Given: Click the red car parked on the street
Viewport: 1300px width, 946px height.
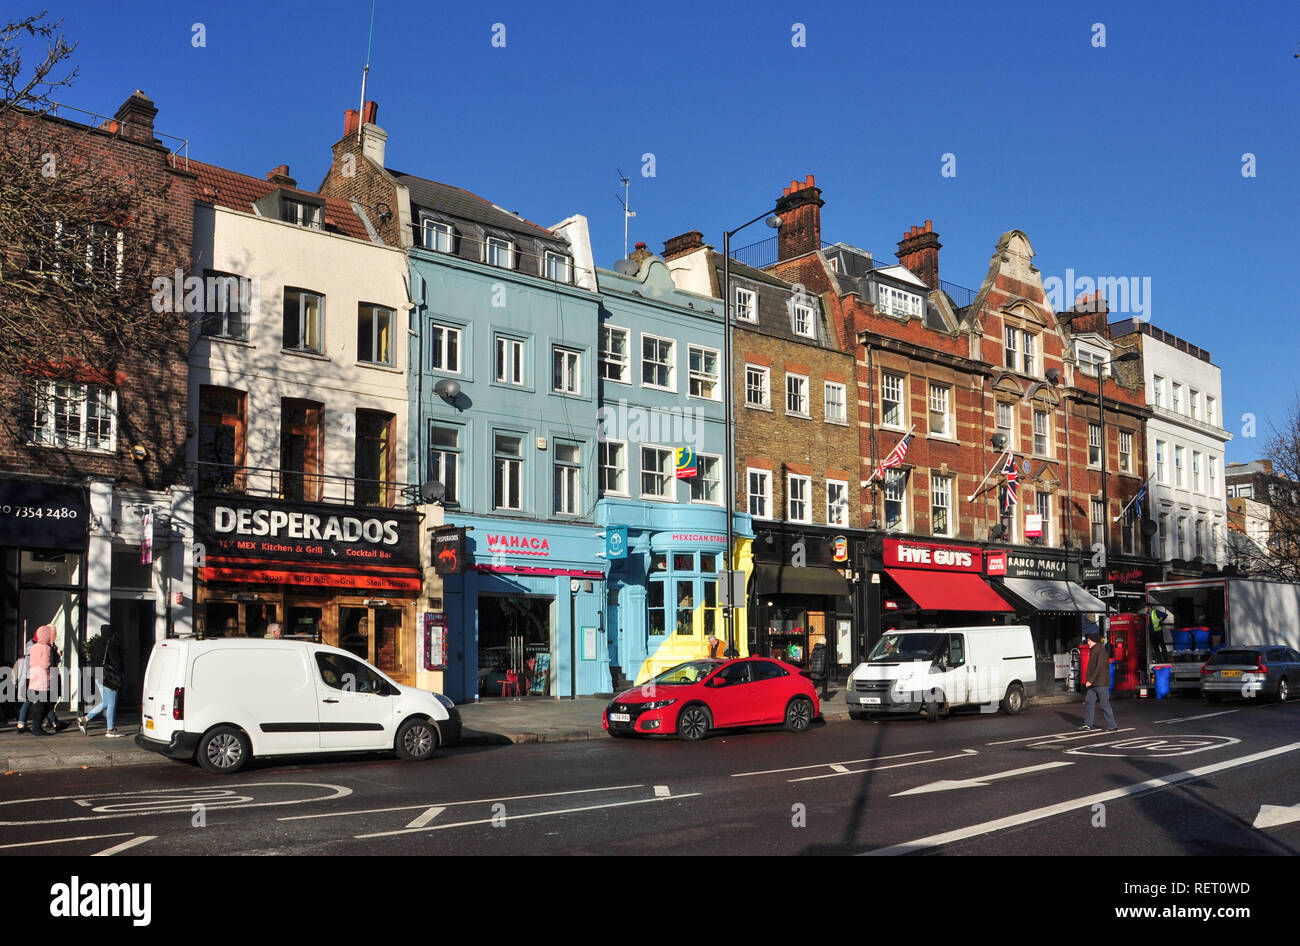Looking at the screenshot, I should (x=712, y=697).
